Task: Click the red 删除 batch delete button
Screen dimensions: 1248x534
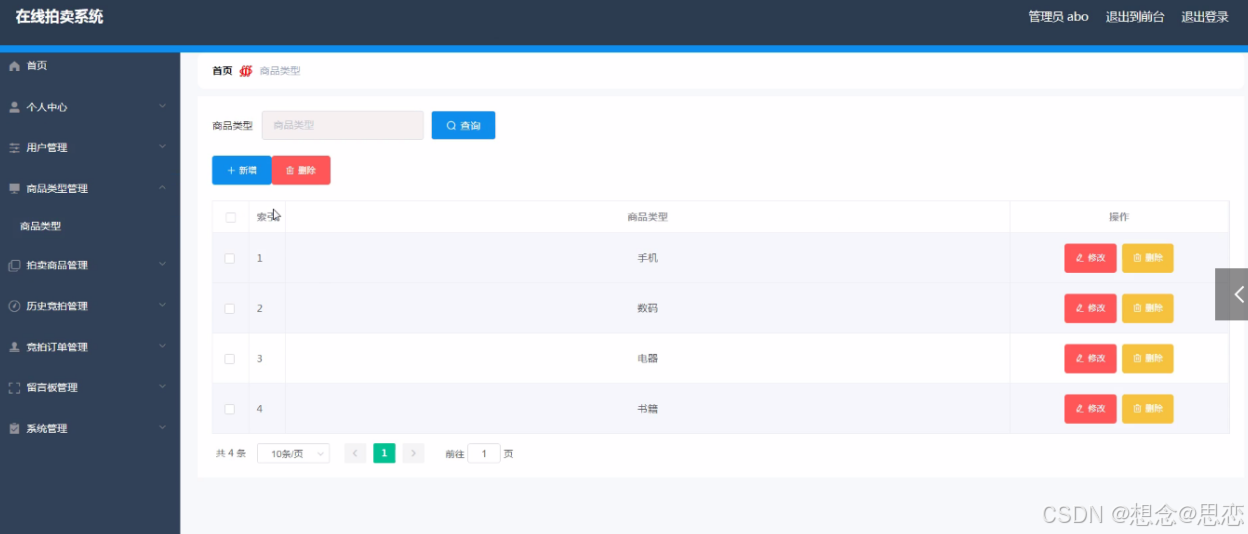Action: (x=301, y=170)
